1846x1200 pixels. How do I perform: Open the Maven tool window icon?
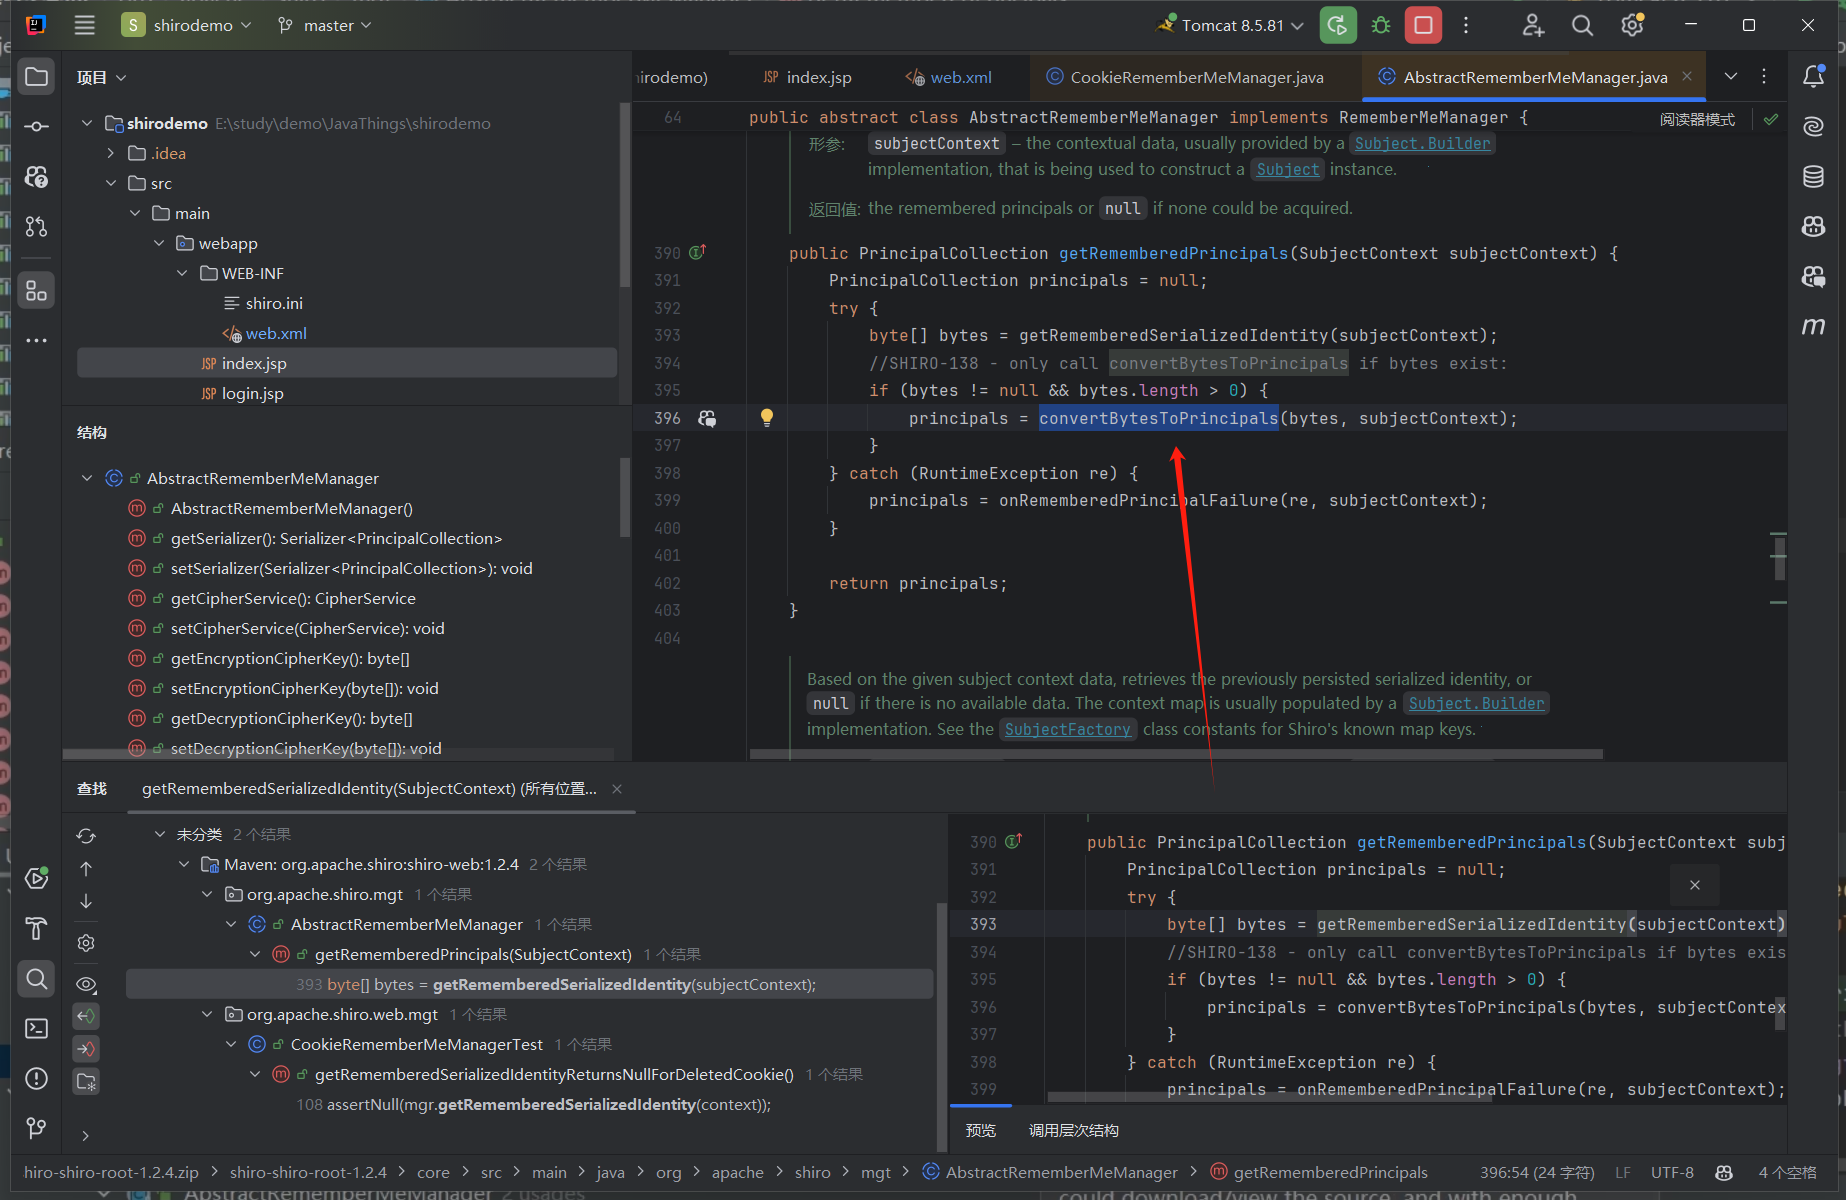click(1813, 326)
